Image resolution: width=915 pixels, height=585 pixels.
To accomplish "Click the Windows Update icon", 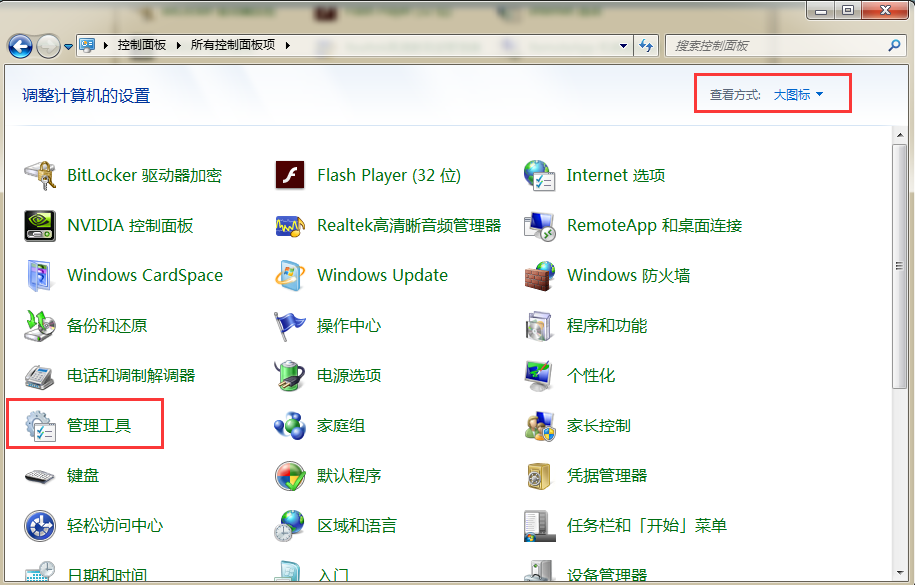I will 289,276.
